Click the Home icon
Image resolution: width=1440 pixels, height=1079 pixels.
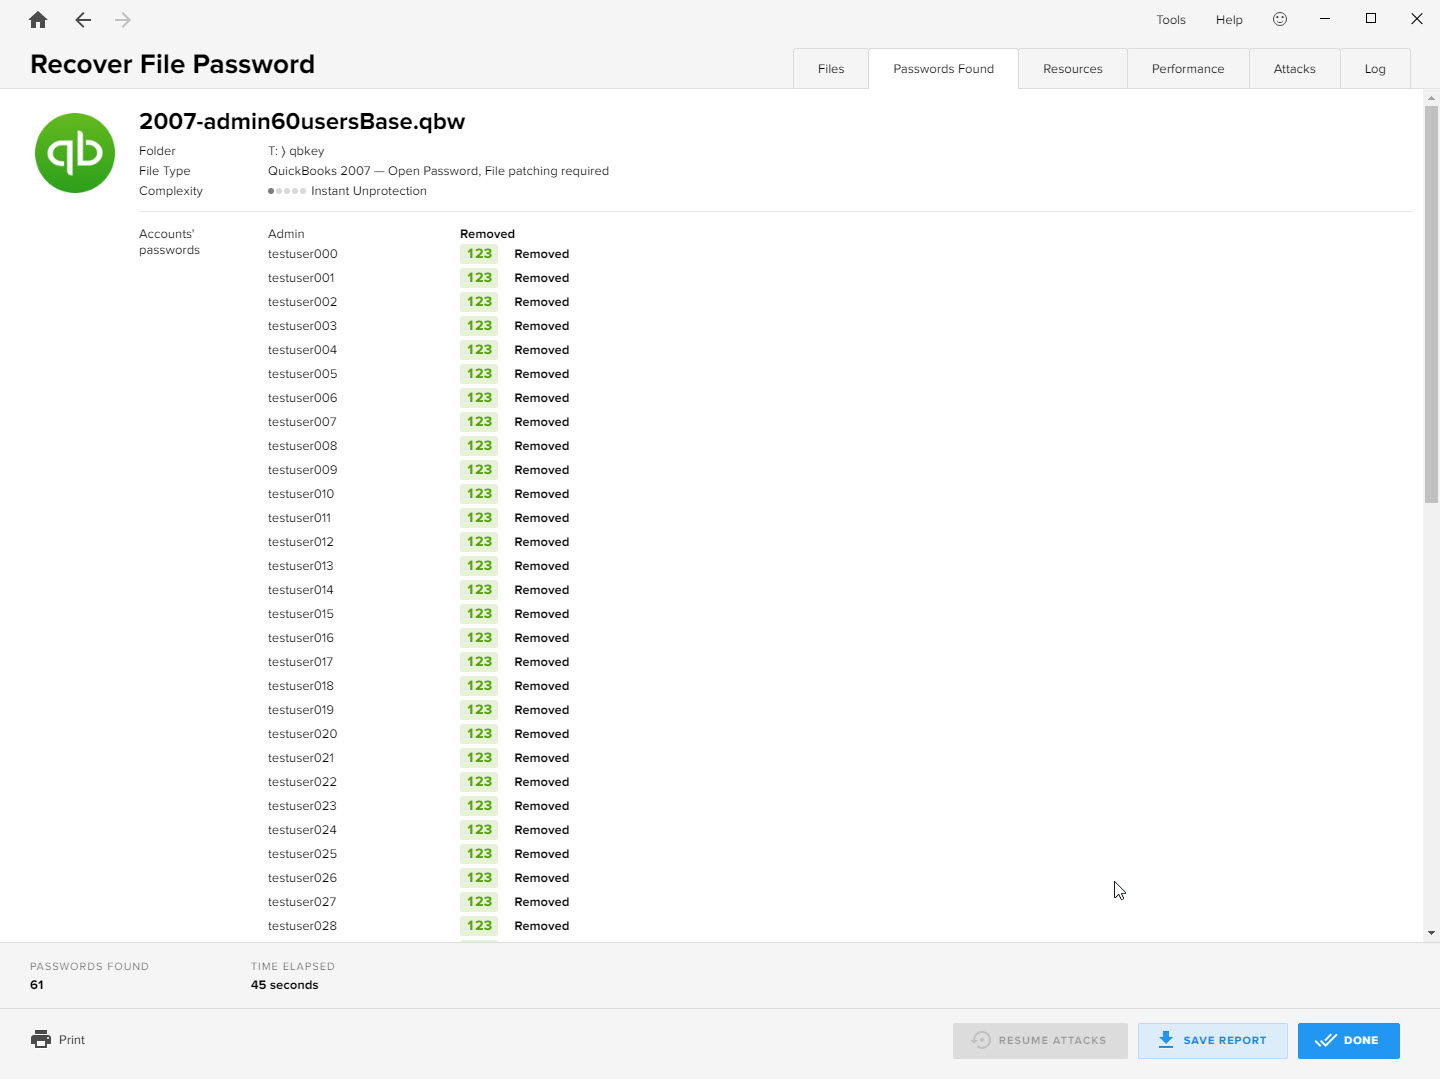pos(38,20)
